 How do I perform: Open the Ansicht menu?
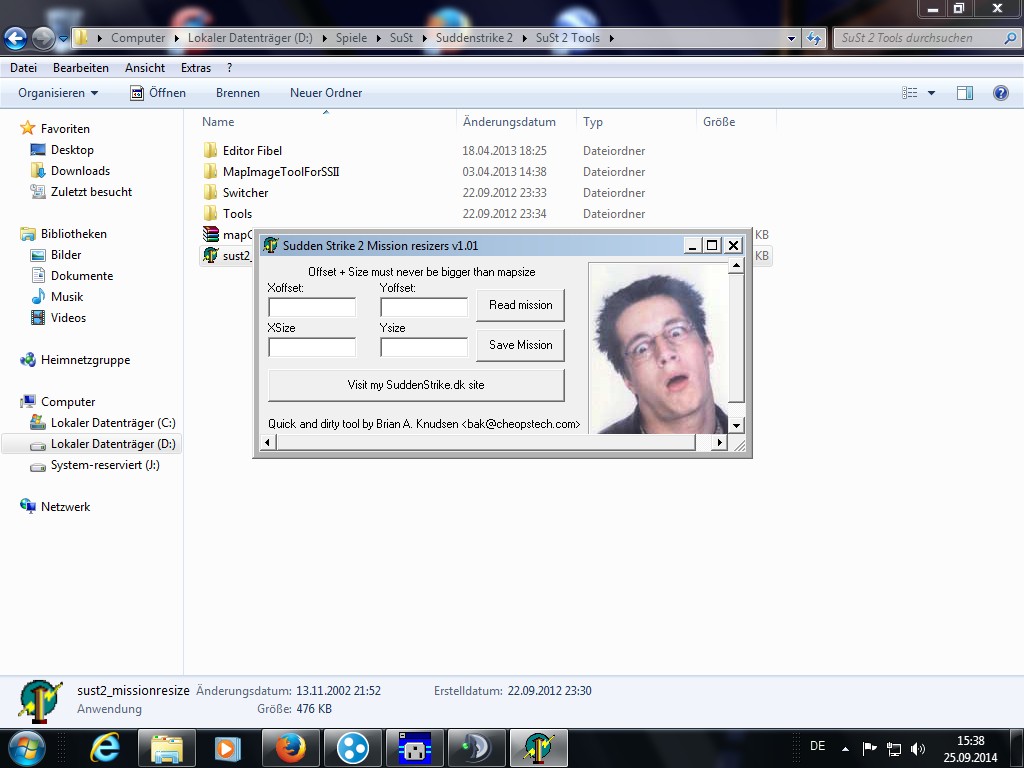(145, 67)
